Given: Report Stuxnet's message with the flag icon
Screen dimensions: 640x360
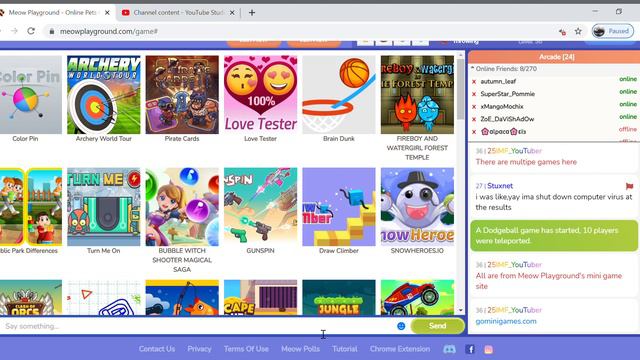Looking at the screenshot, I should point(629,186).
